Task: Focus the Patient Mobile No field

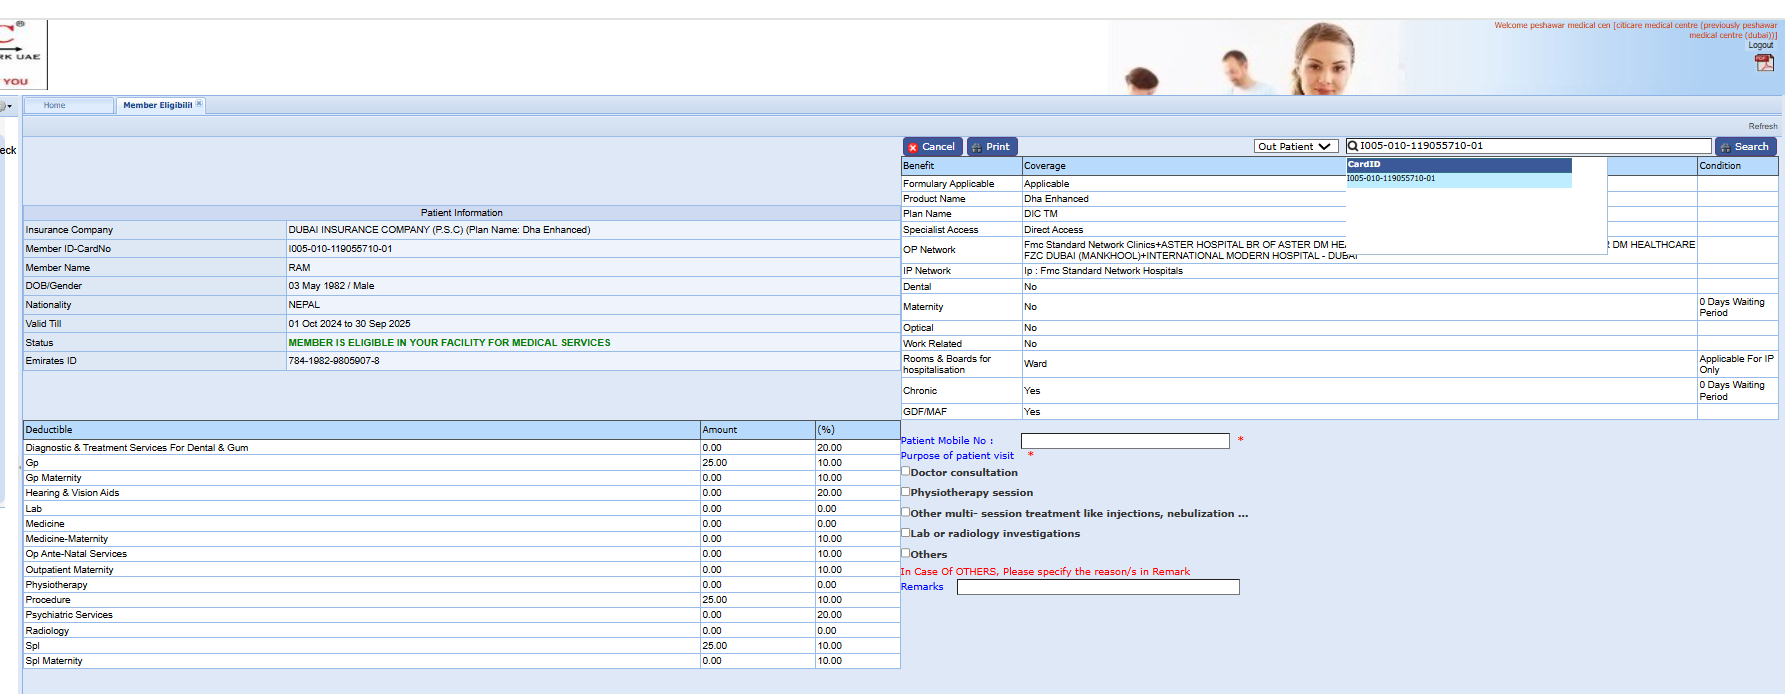Action: [1125, 441]
